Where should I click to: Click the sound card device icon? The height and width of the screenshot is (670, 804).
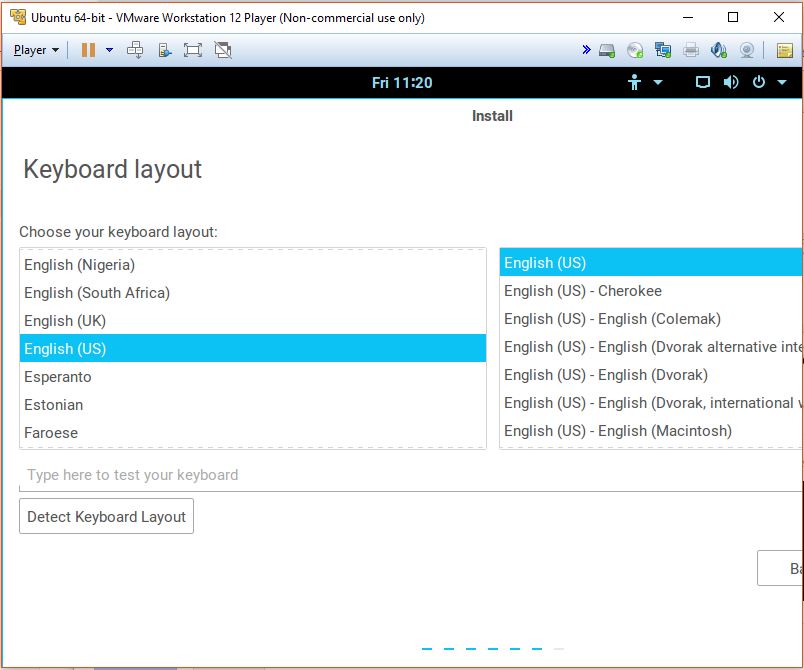(717, 49)
